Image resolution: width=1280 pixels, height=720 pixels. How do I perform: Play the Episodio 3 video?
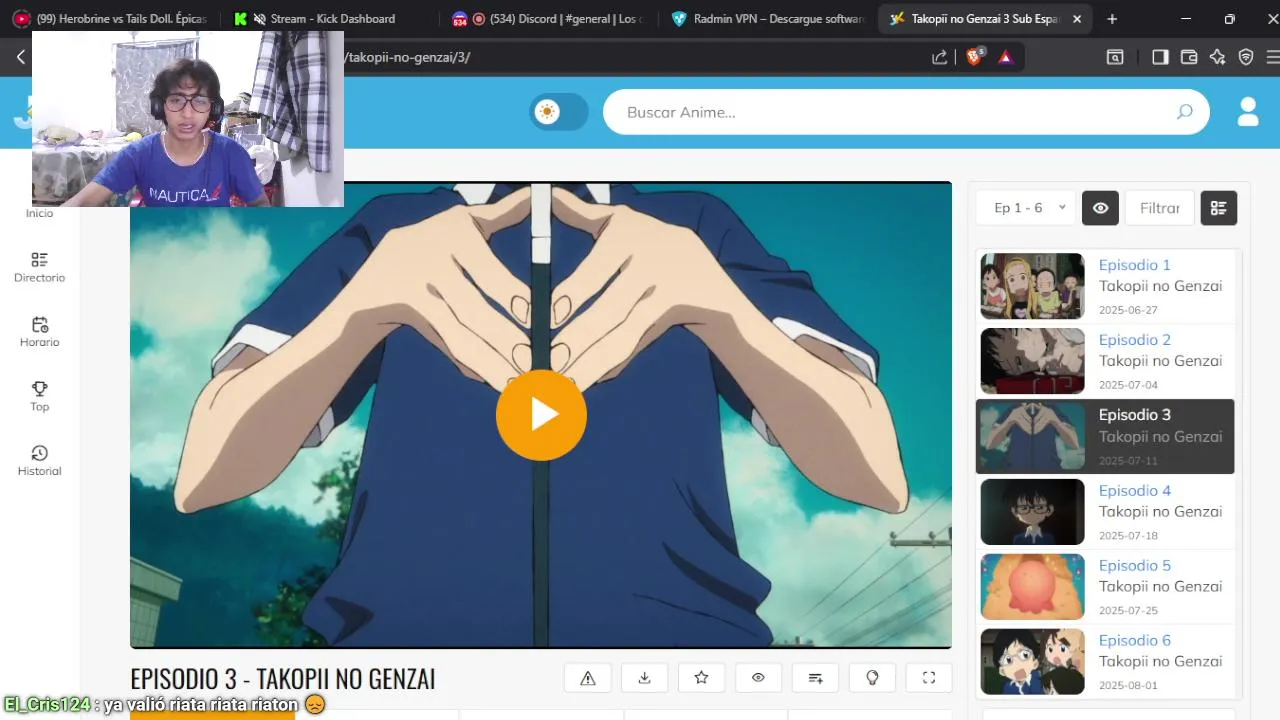541,414
